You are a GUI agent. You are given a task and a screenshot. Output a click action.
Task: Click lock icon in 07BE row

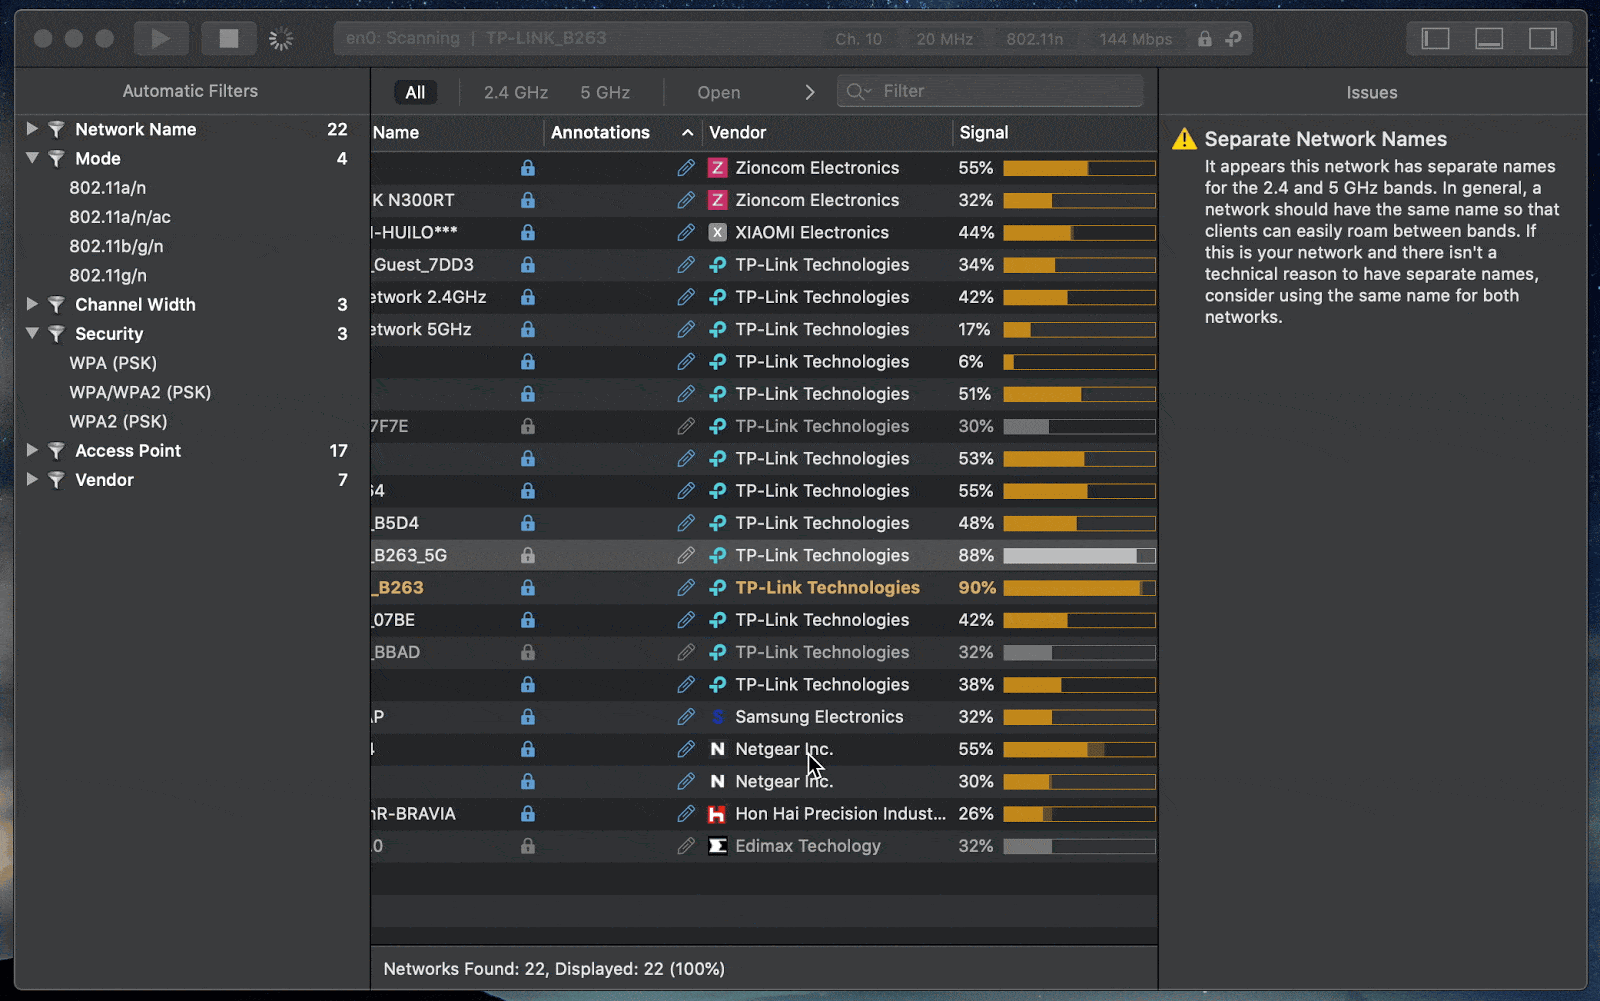coord(528,620)
